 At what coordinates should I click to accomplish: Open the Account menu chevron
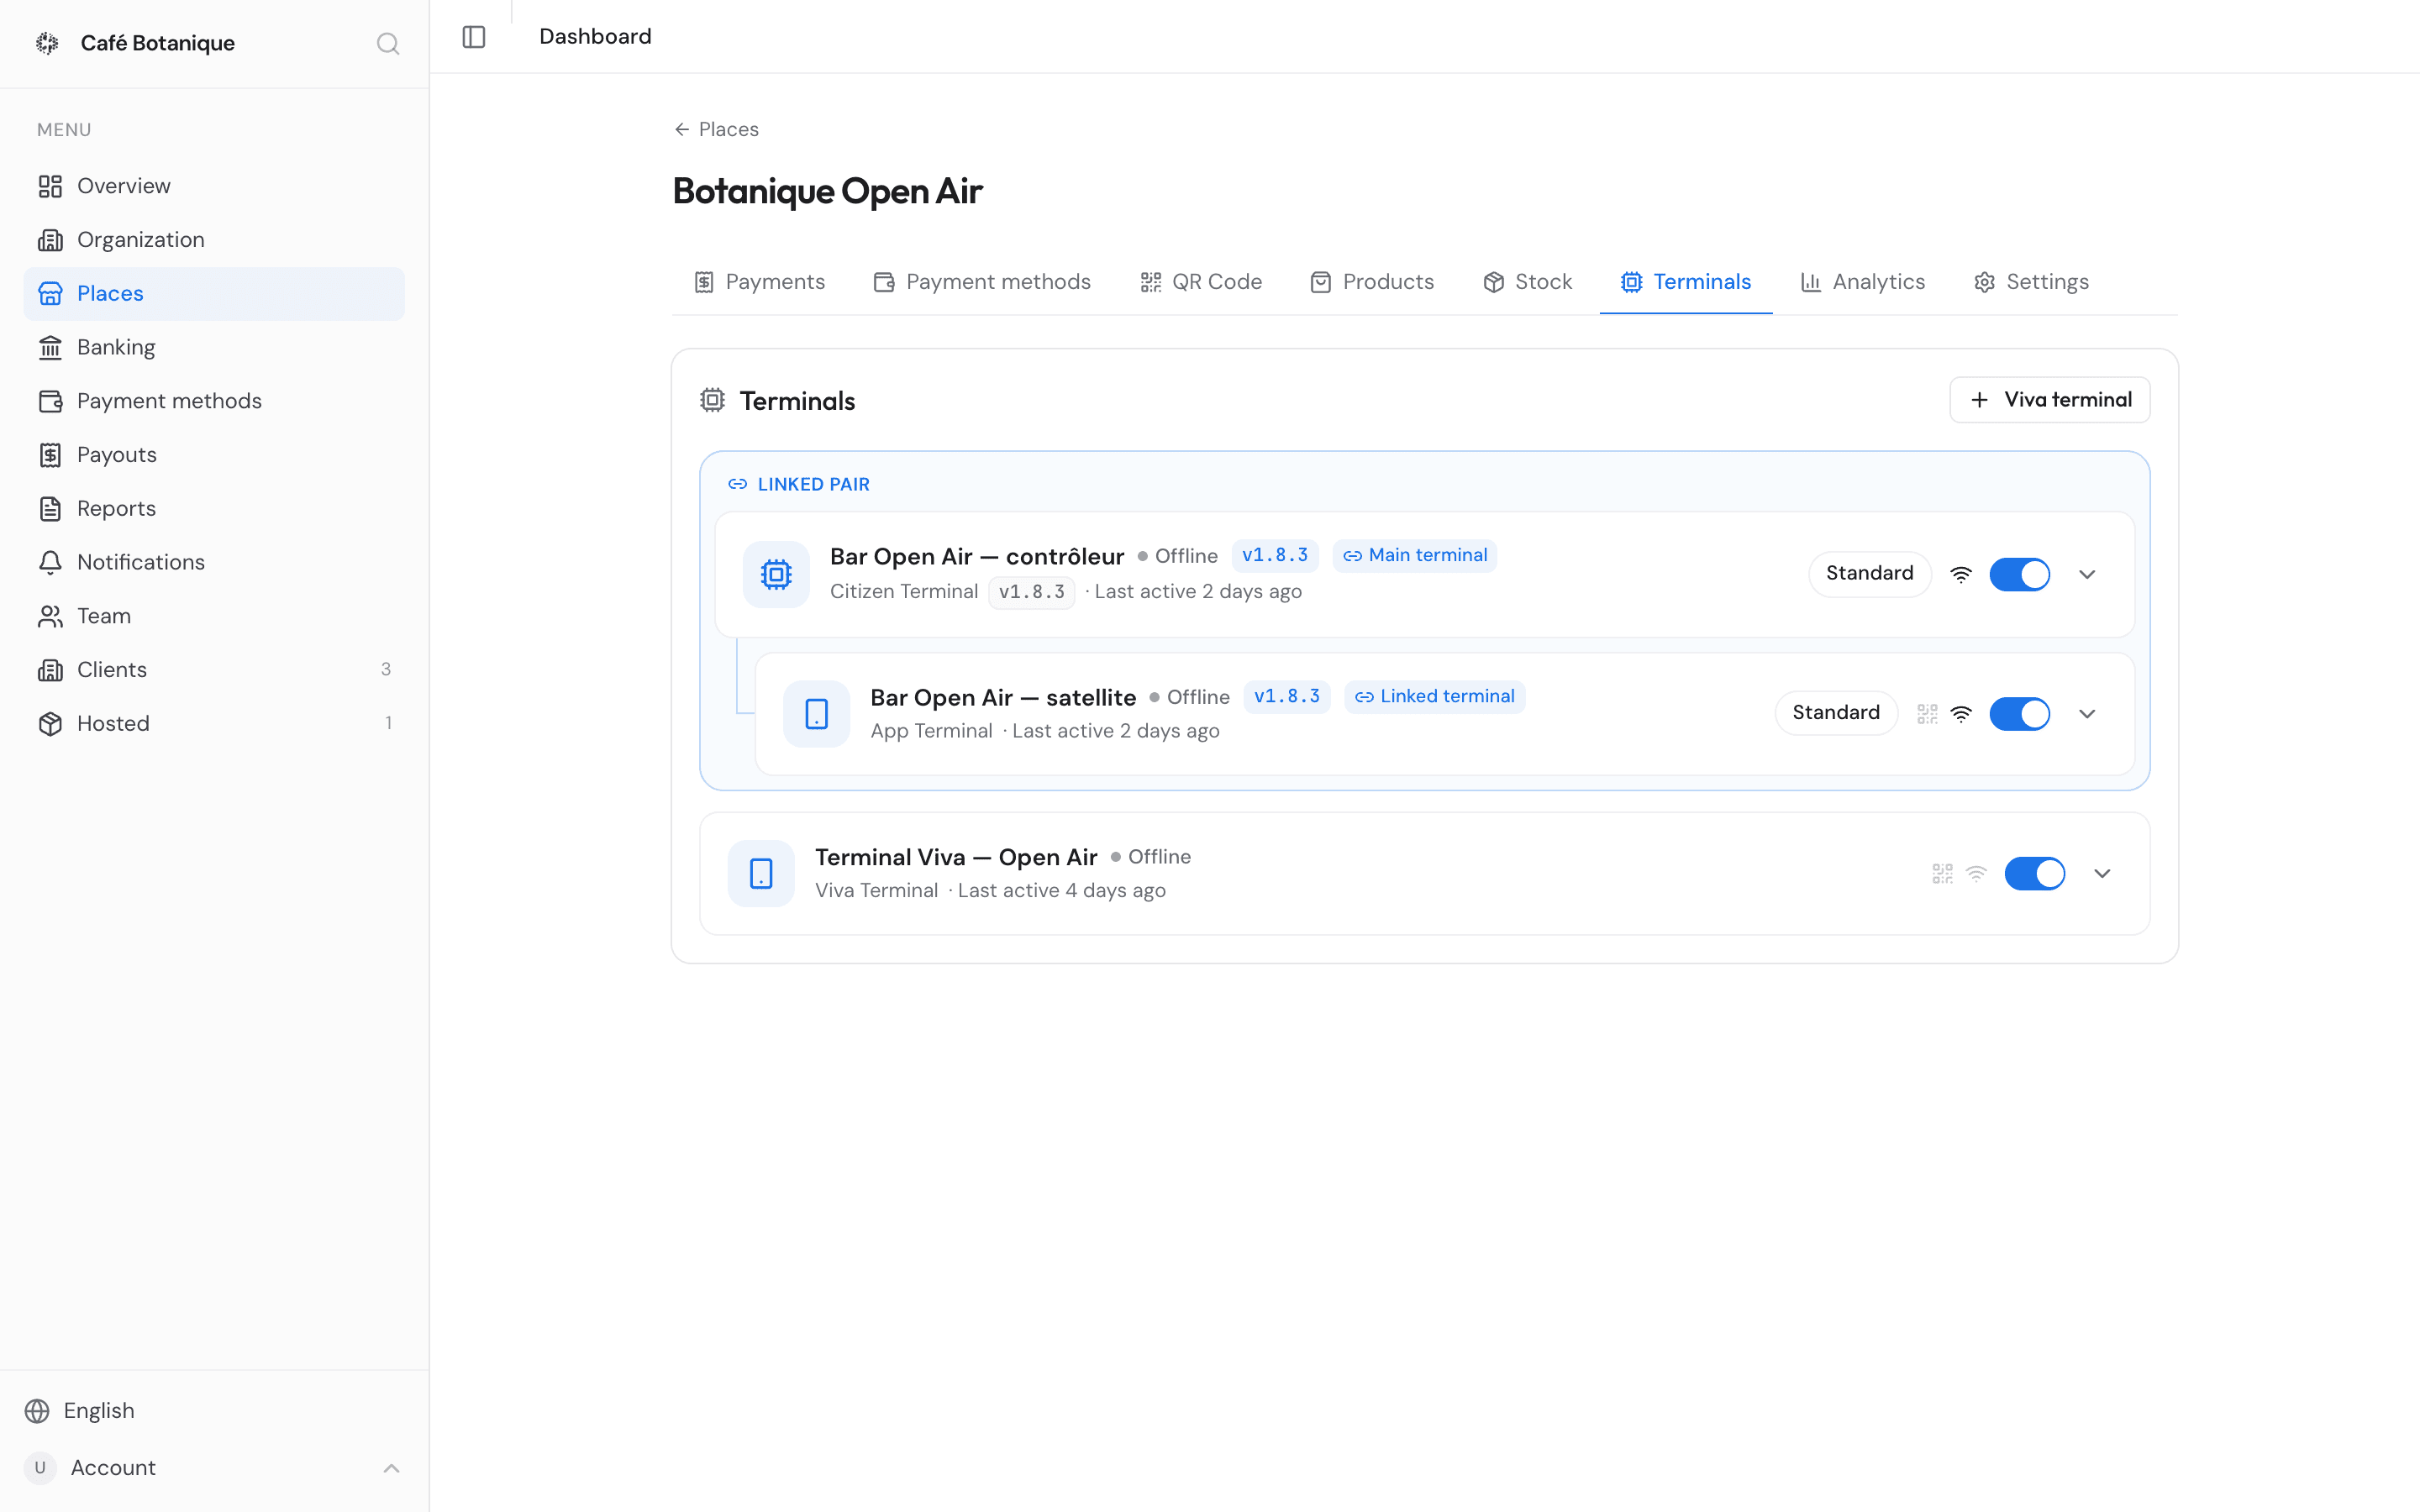click(x=391, y=1468)
